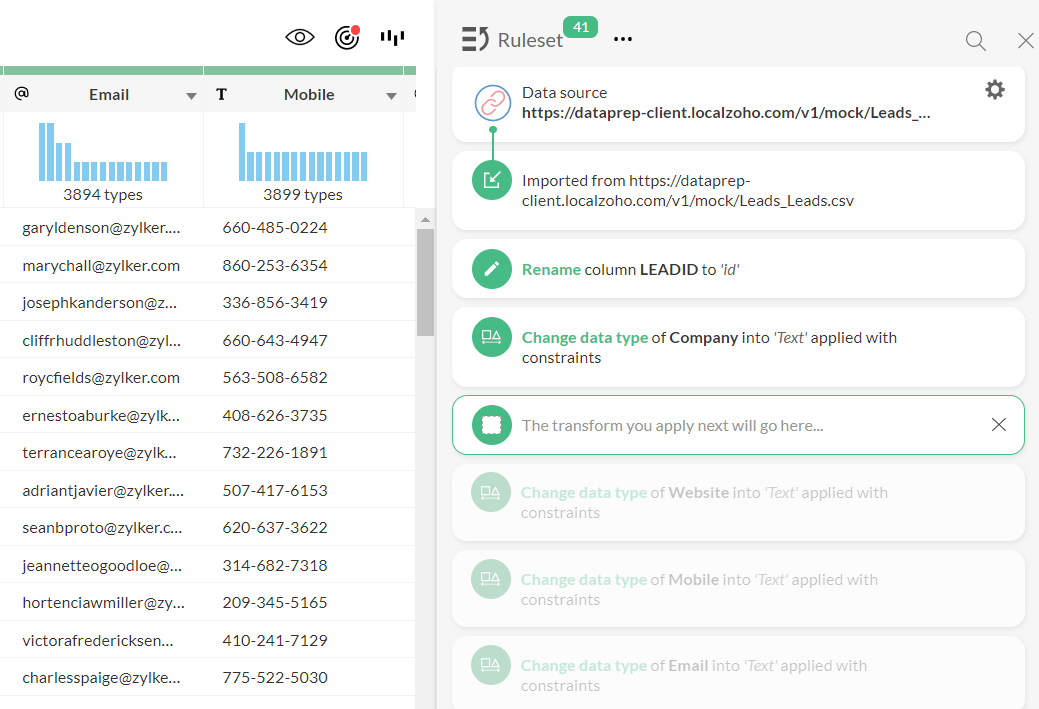The image size is (1039, 709).
Task: Click the Ruleset panel icon
Action: pyautogui.click(x=475, y=39)
